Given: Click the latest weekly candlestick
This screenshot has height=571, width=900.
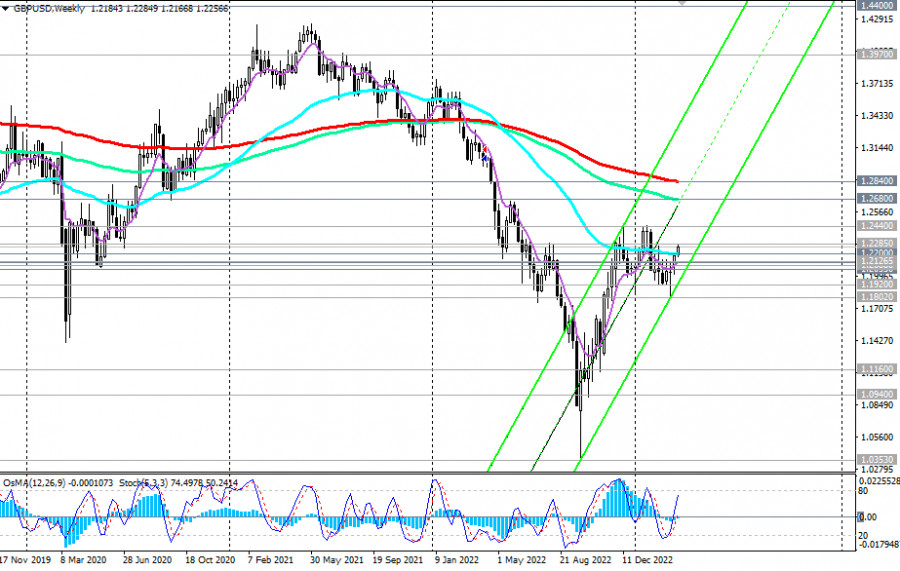Looking at the screenshot, I should click(679, 250).
